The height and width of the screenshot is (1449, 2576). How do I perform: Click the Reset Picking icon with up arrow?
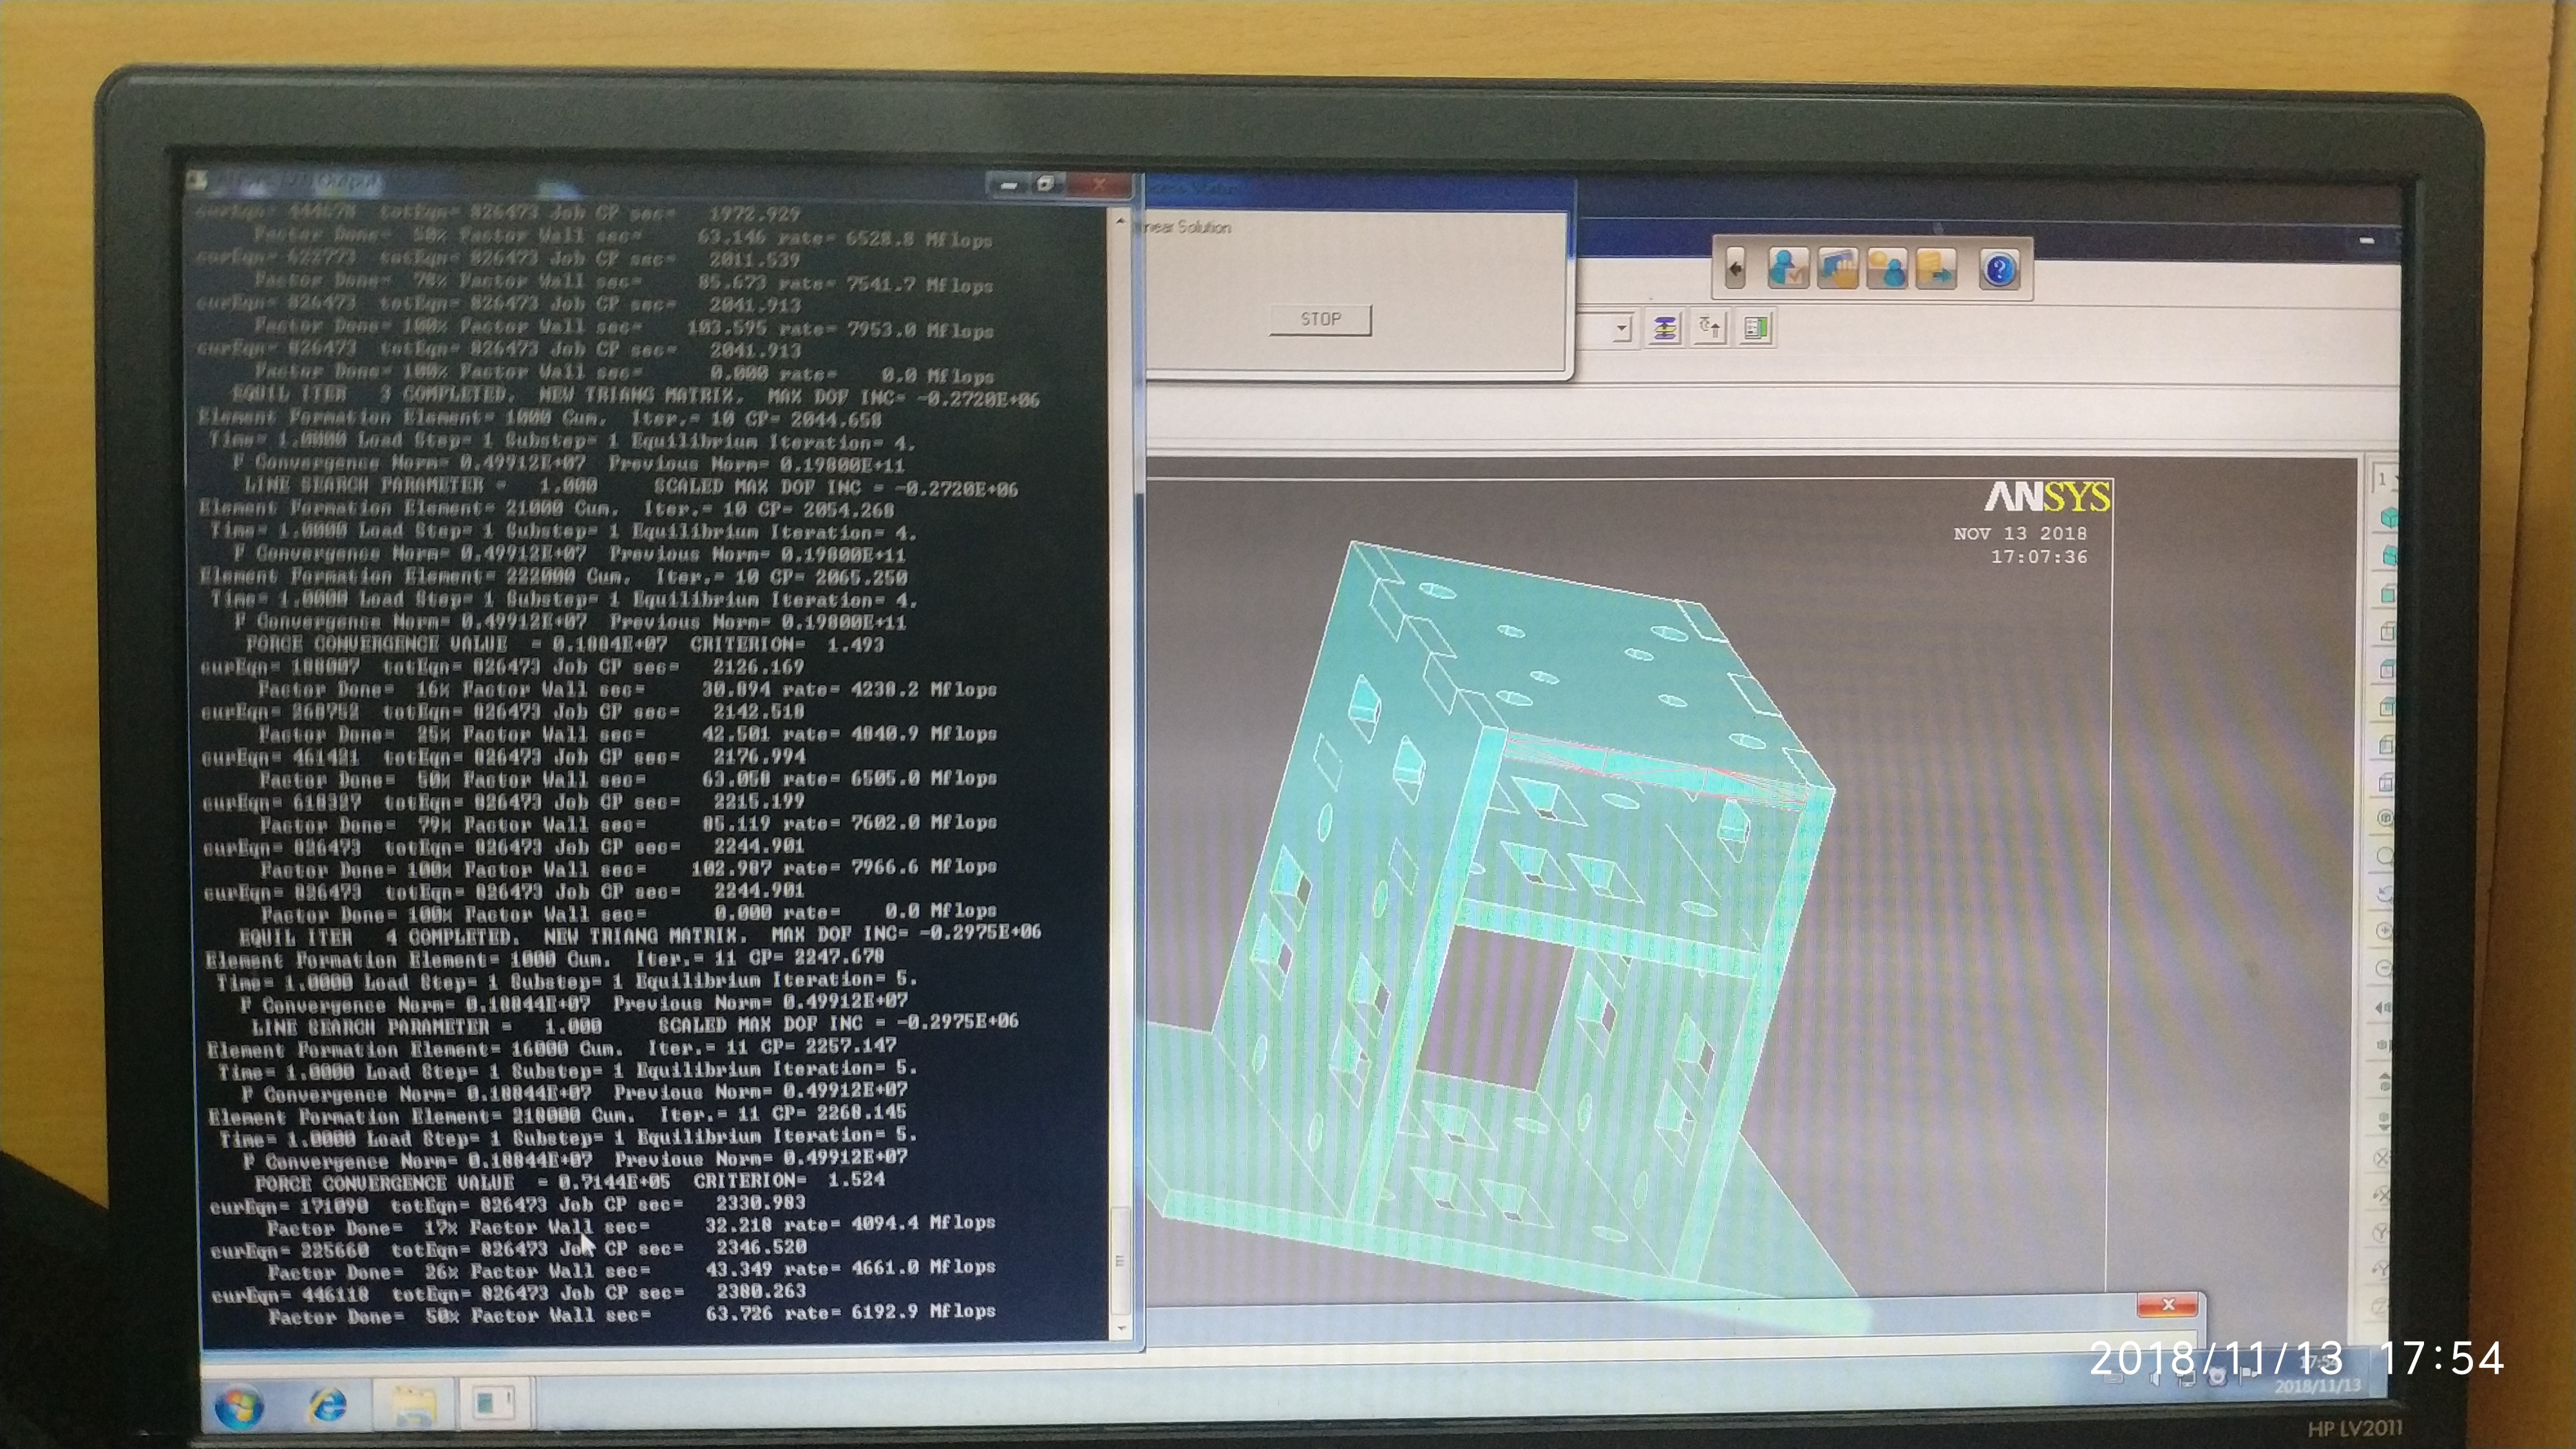[1710, 328]
